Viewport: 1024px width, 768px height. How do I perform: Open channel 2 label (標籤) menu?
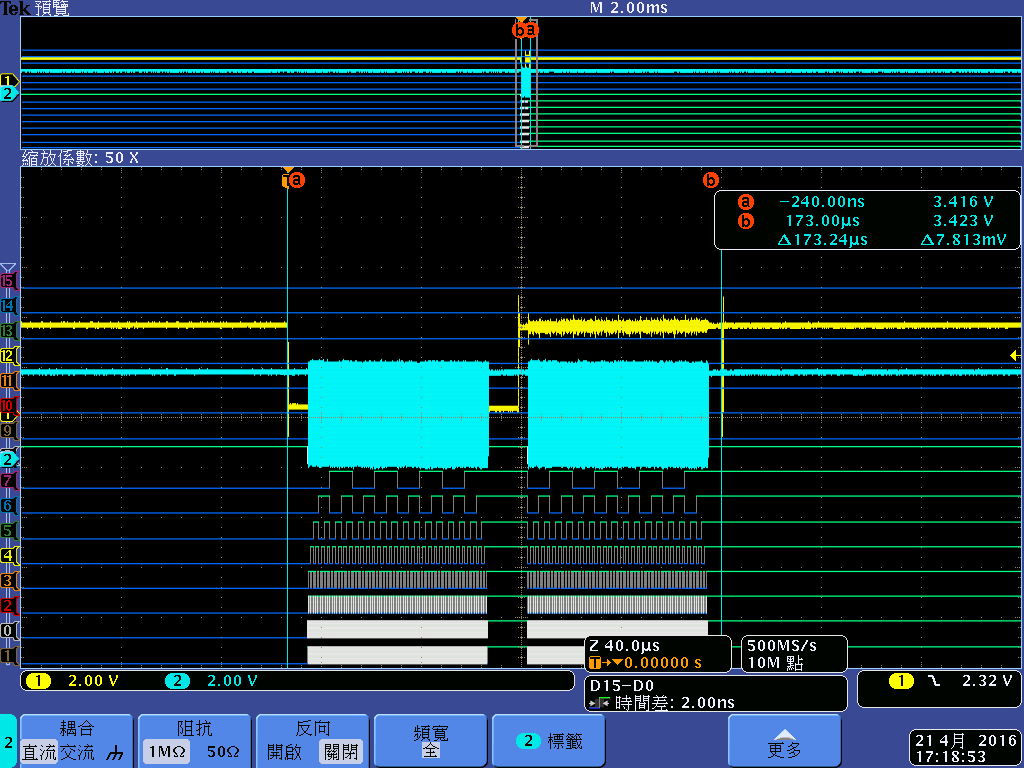click(549, 741)
